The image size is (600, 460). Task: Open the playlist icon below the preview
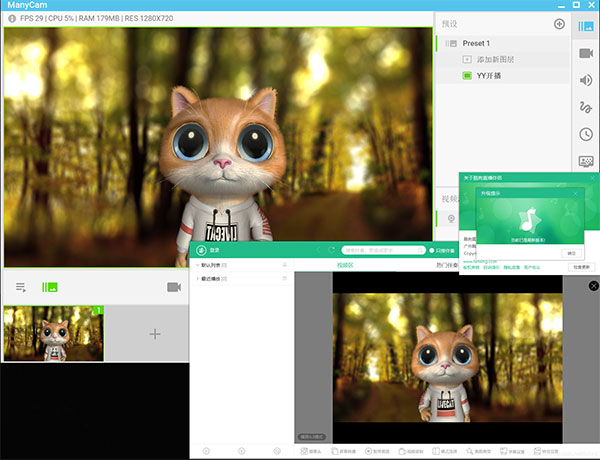point(21,287)
